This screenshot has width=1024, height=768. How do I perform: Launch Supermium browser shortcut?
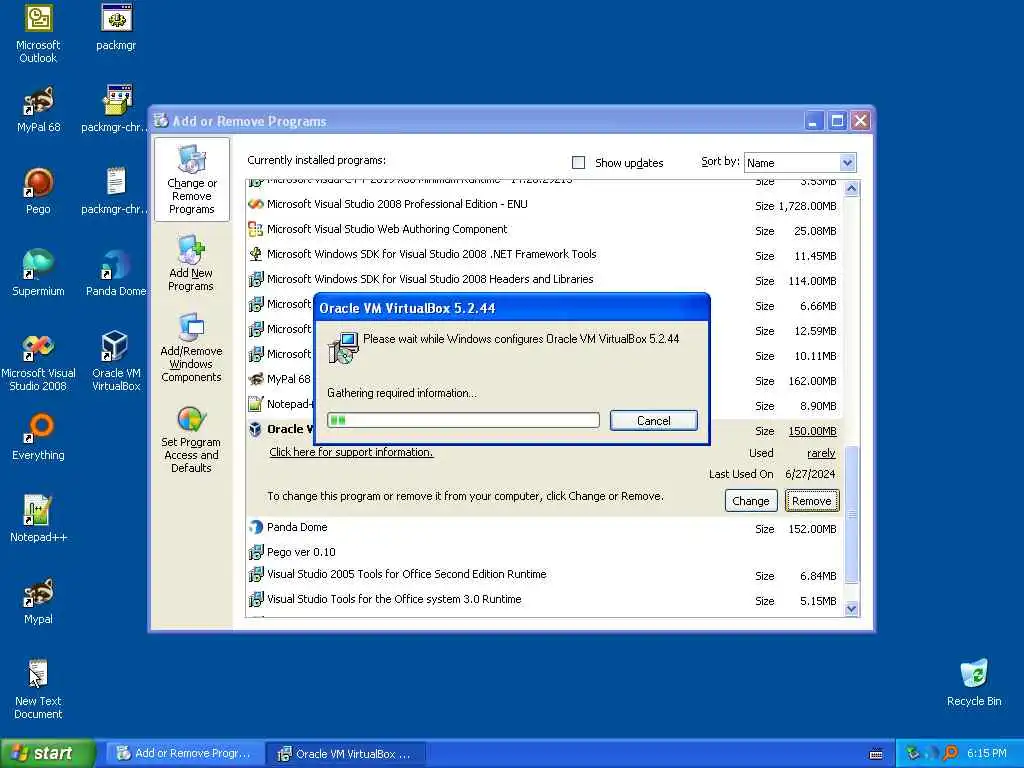coord(38,274)
